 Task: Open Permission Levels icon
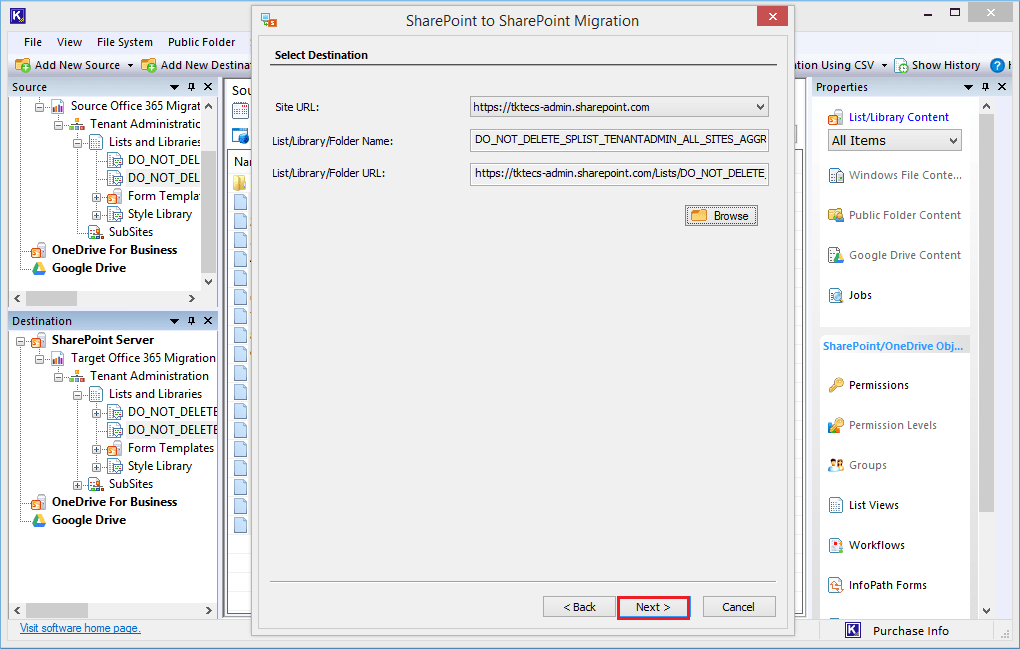click(x=836, y=425)
